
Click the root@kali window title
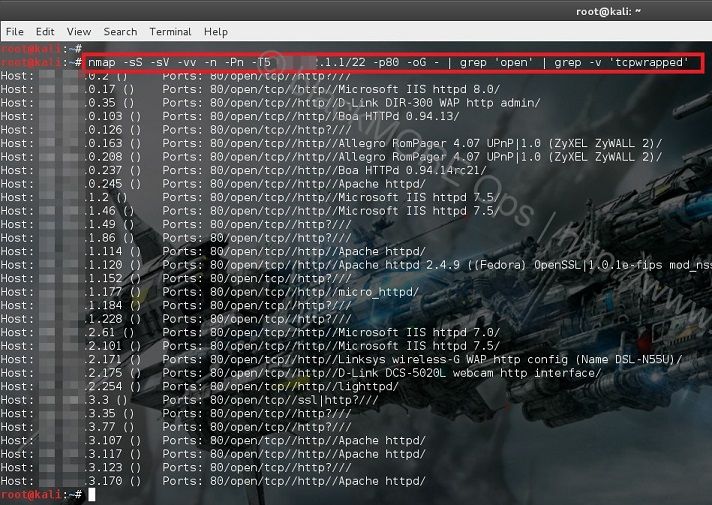click(608, 11)
